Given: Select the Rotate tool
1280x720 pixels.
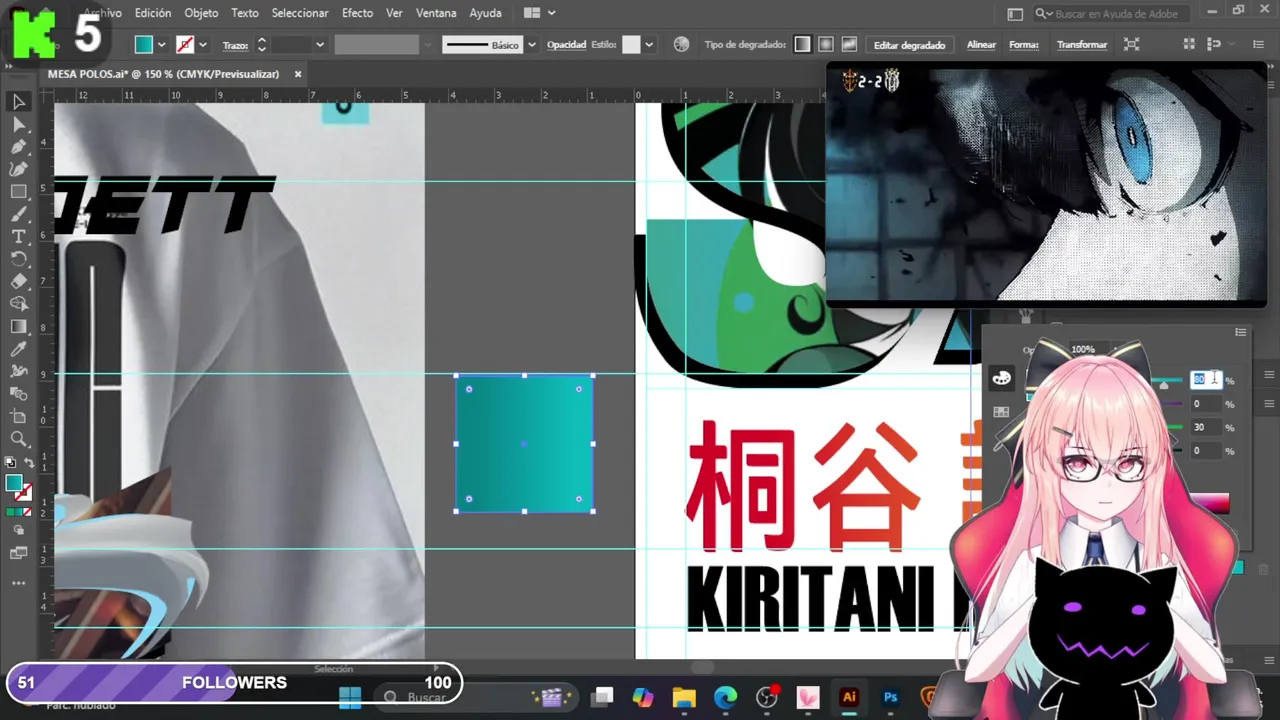Looking at the screenshot, I should (x=19, y=259).
